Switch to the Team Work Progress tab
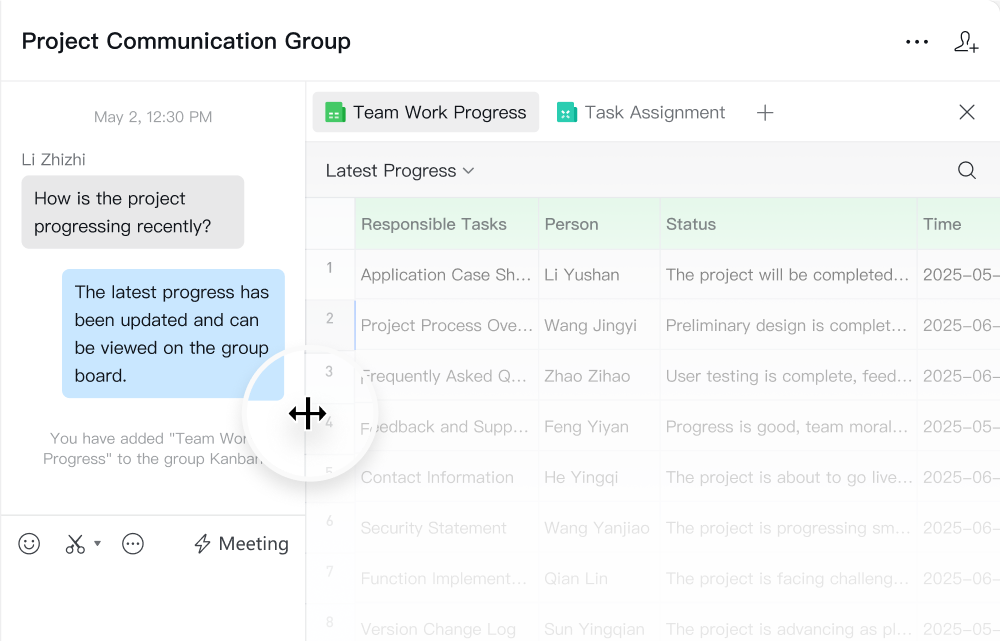Image resolution: width=1000 pixels, height=641 pixels. (426, 113)
